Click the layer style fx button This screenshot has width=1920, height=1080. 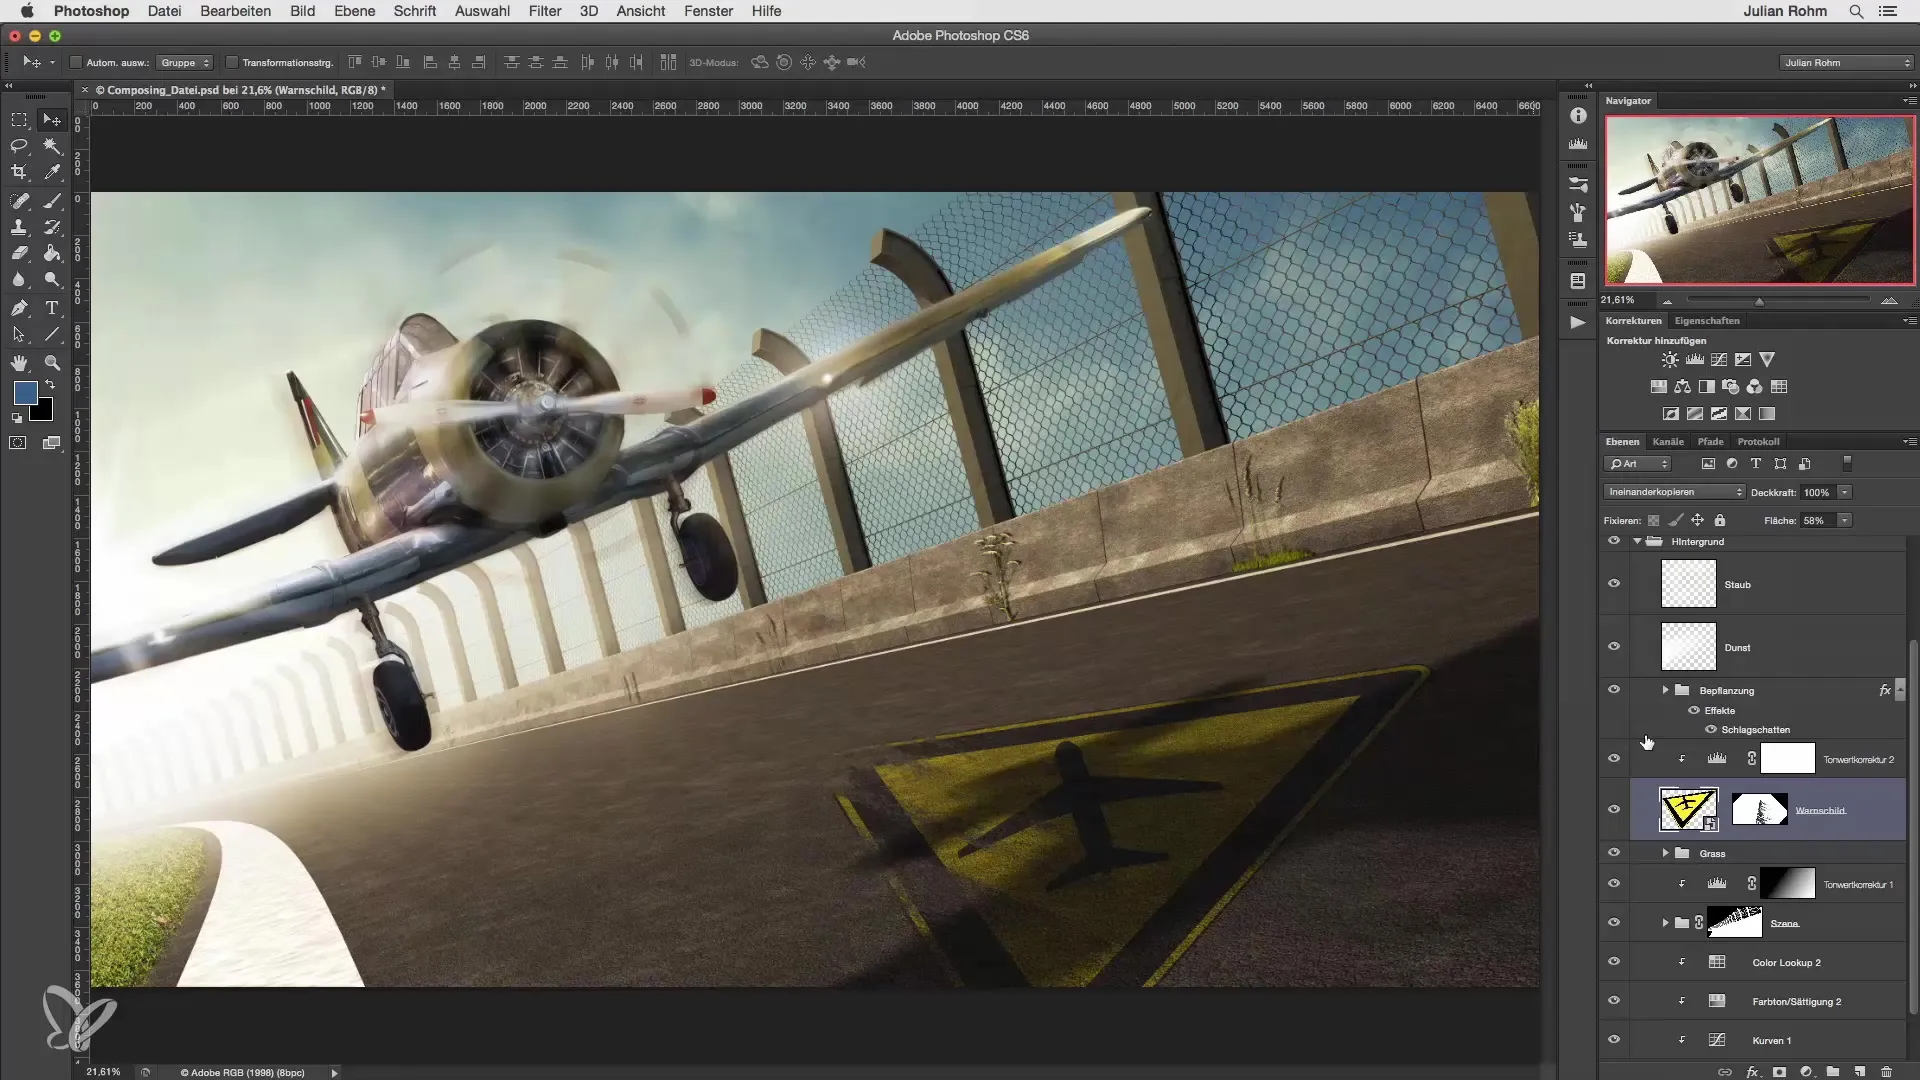click(1752, 1072)
